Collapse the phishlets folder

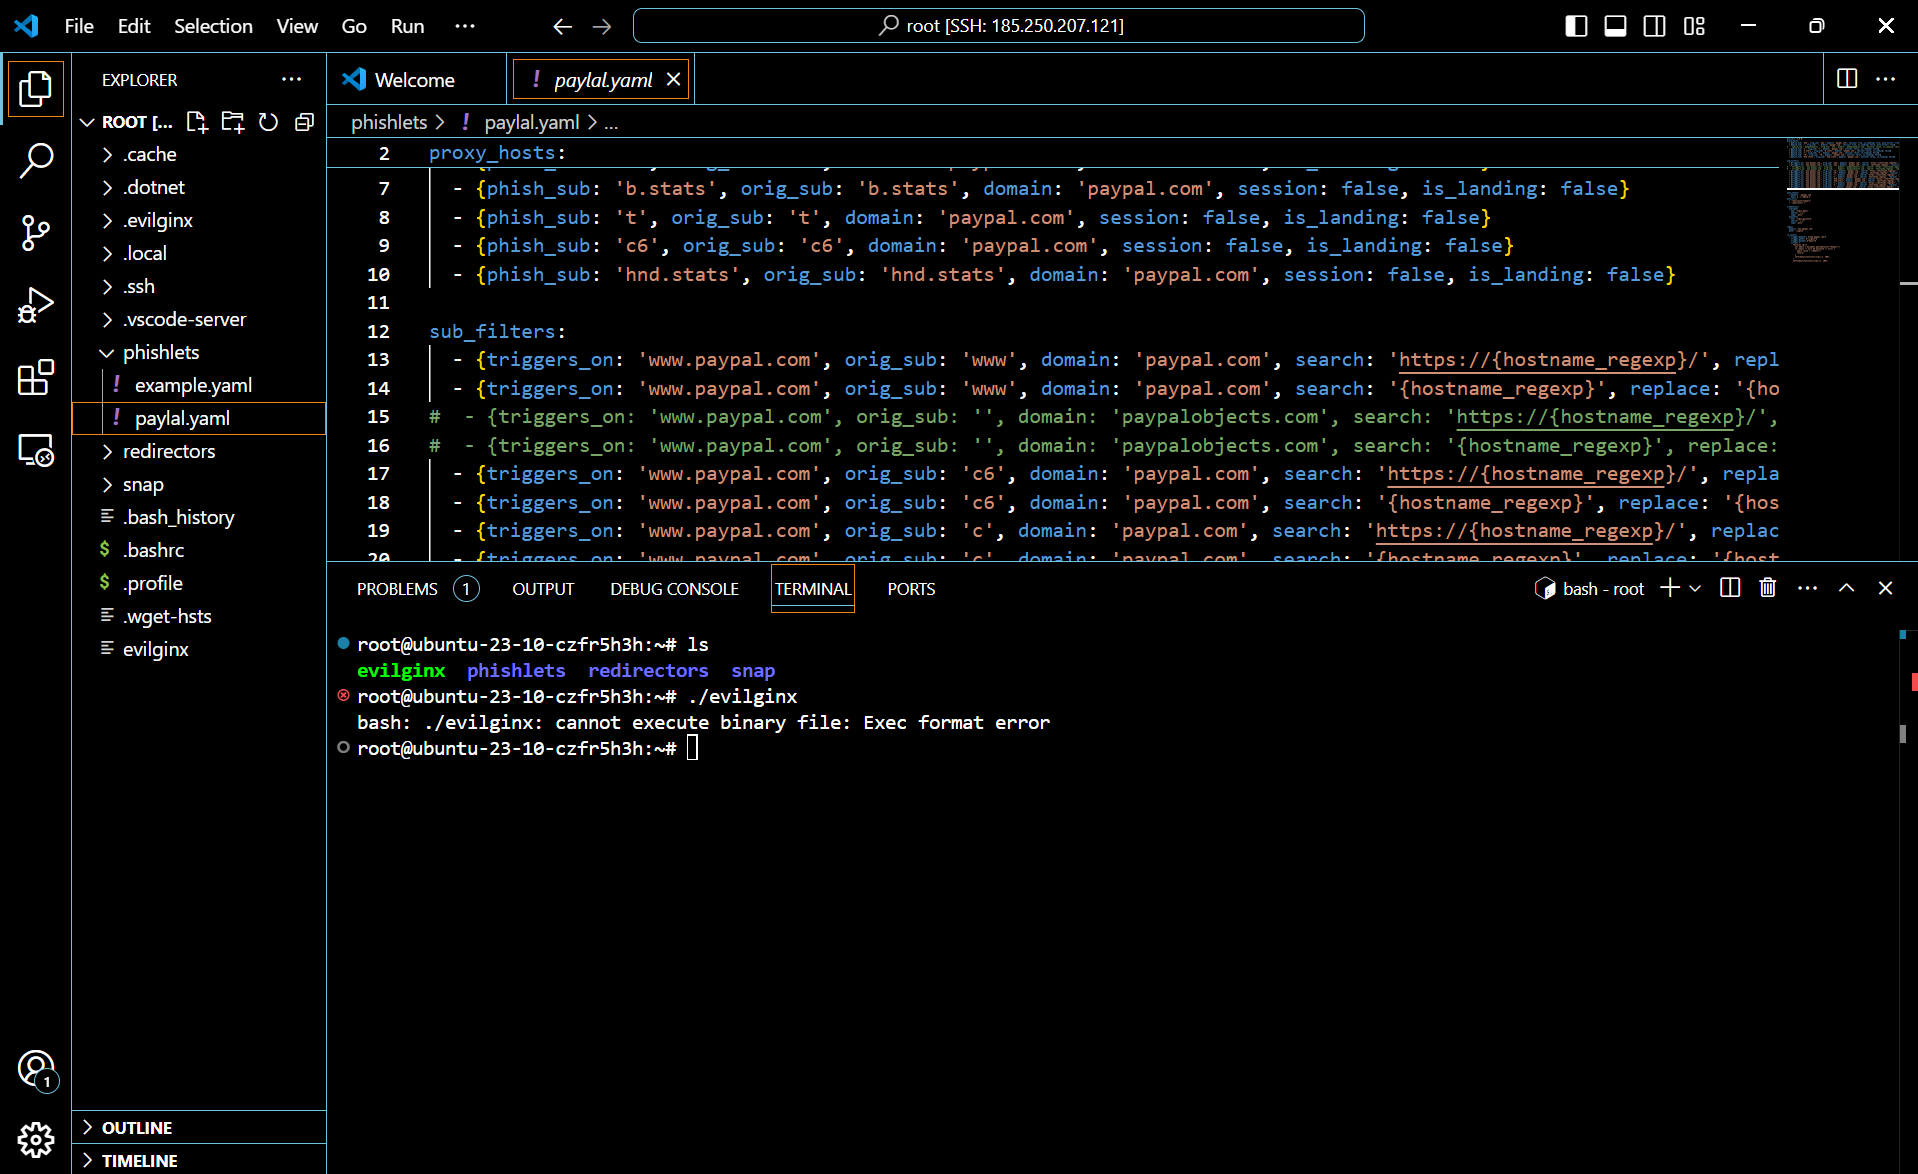click(199, 352)
